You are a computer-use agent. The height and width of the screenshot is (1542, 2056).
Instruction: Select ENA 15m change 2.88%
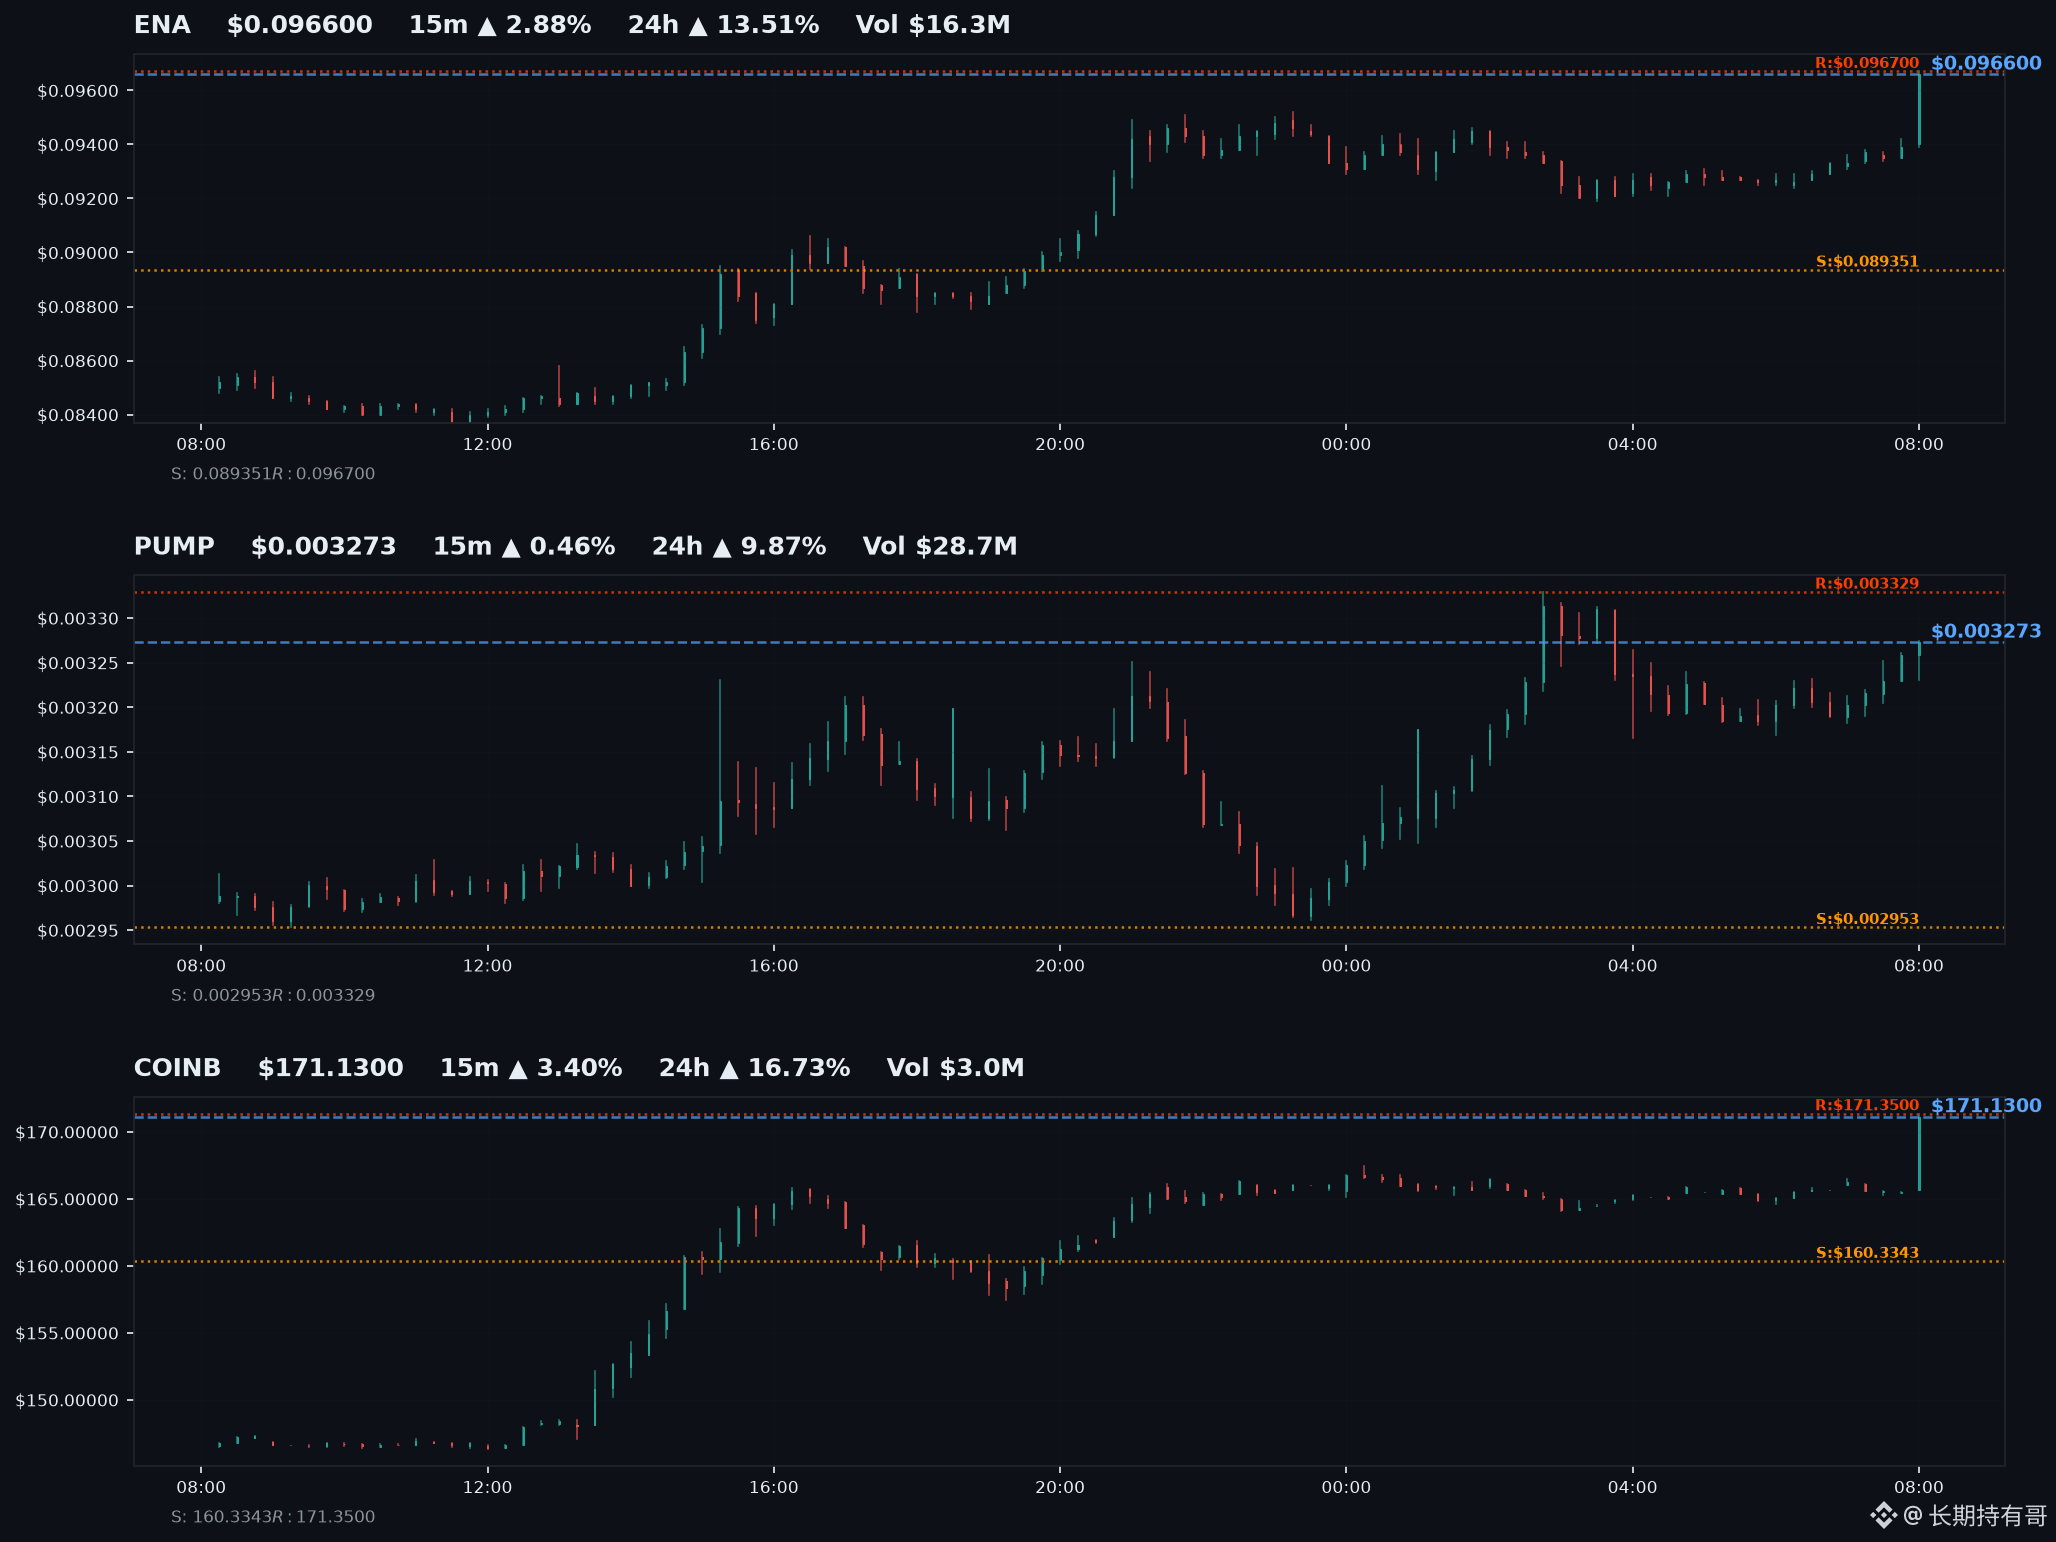point(500,25)
